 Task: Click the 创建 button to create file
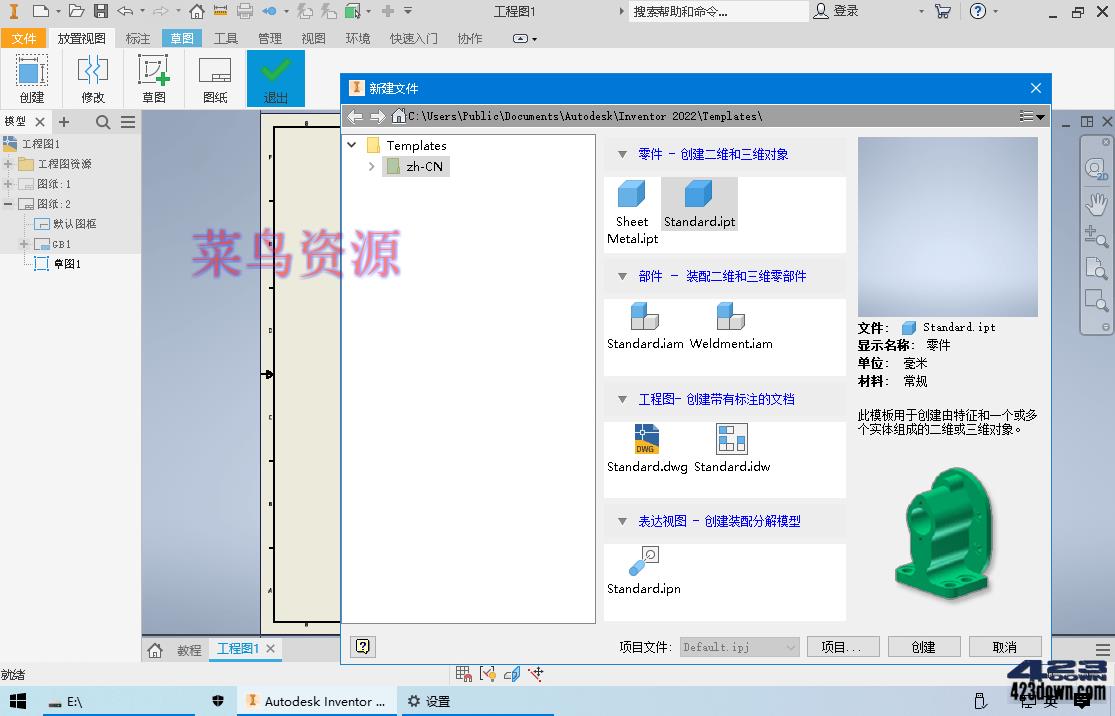pyautogui.click(x=922, y=646)
